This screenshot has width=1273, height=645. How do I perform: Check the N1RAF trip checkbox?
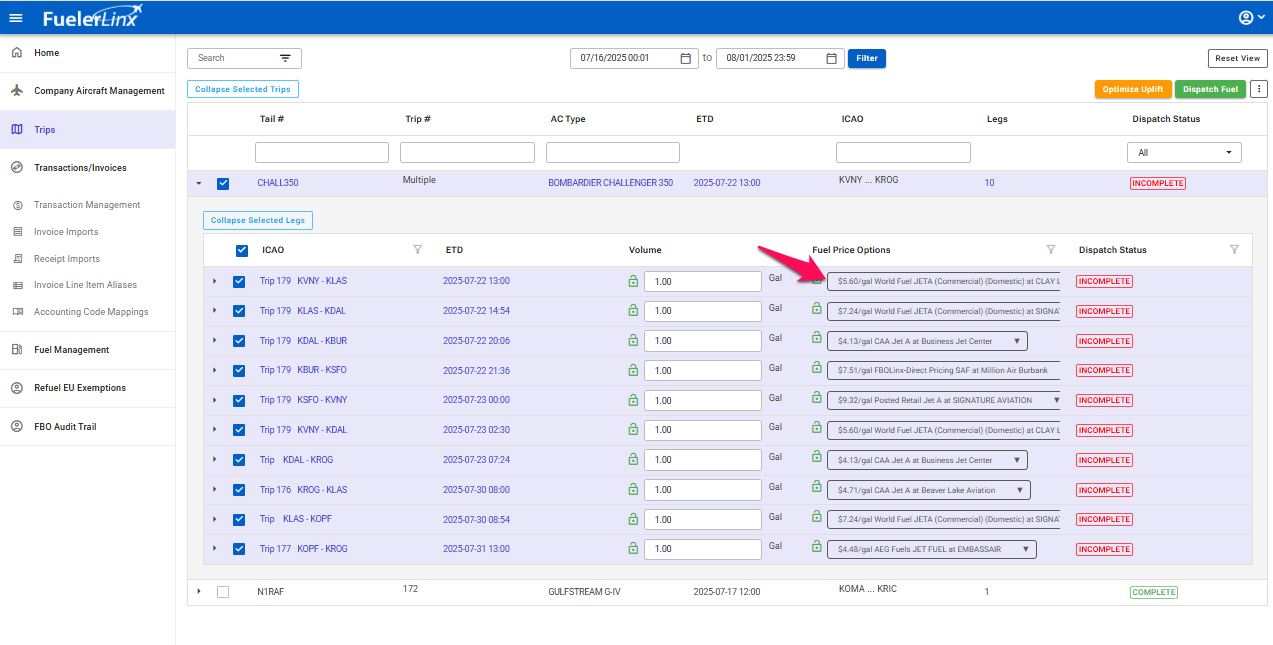click(223, 592)
